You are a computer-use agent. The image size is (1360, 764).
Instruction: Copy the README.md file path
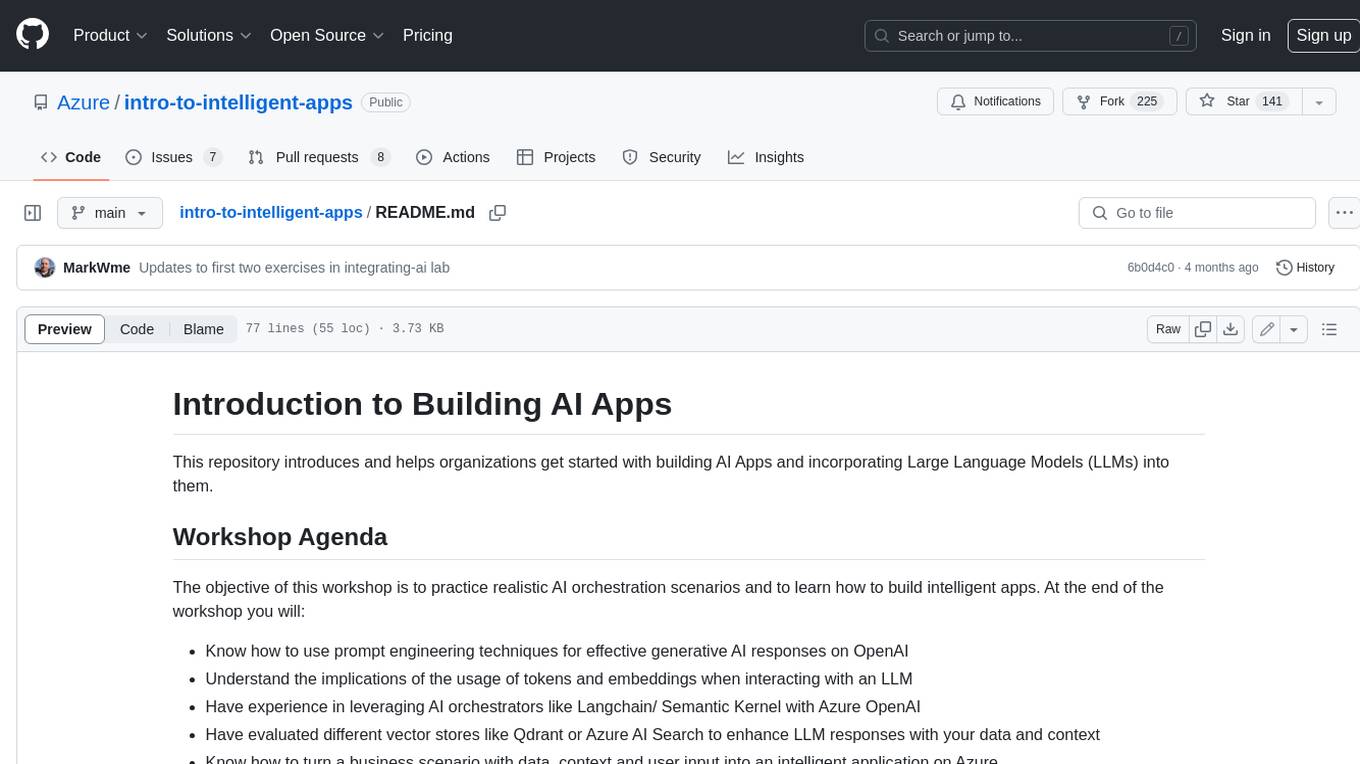[497, 213]
